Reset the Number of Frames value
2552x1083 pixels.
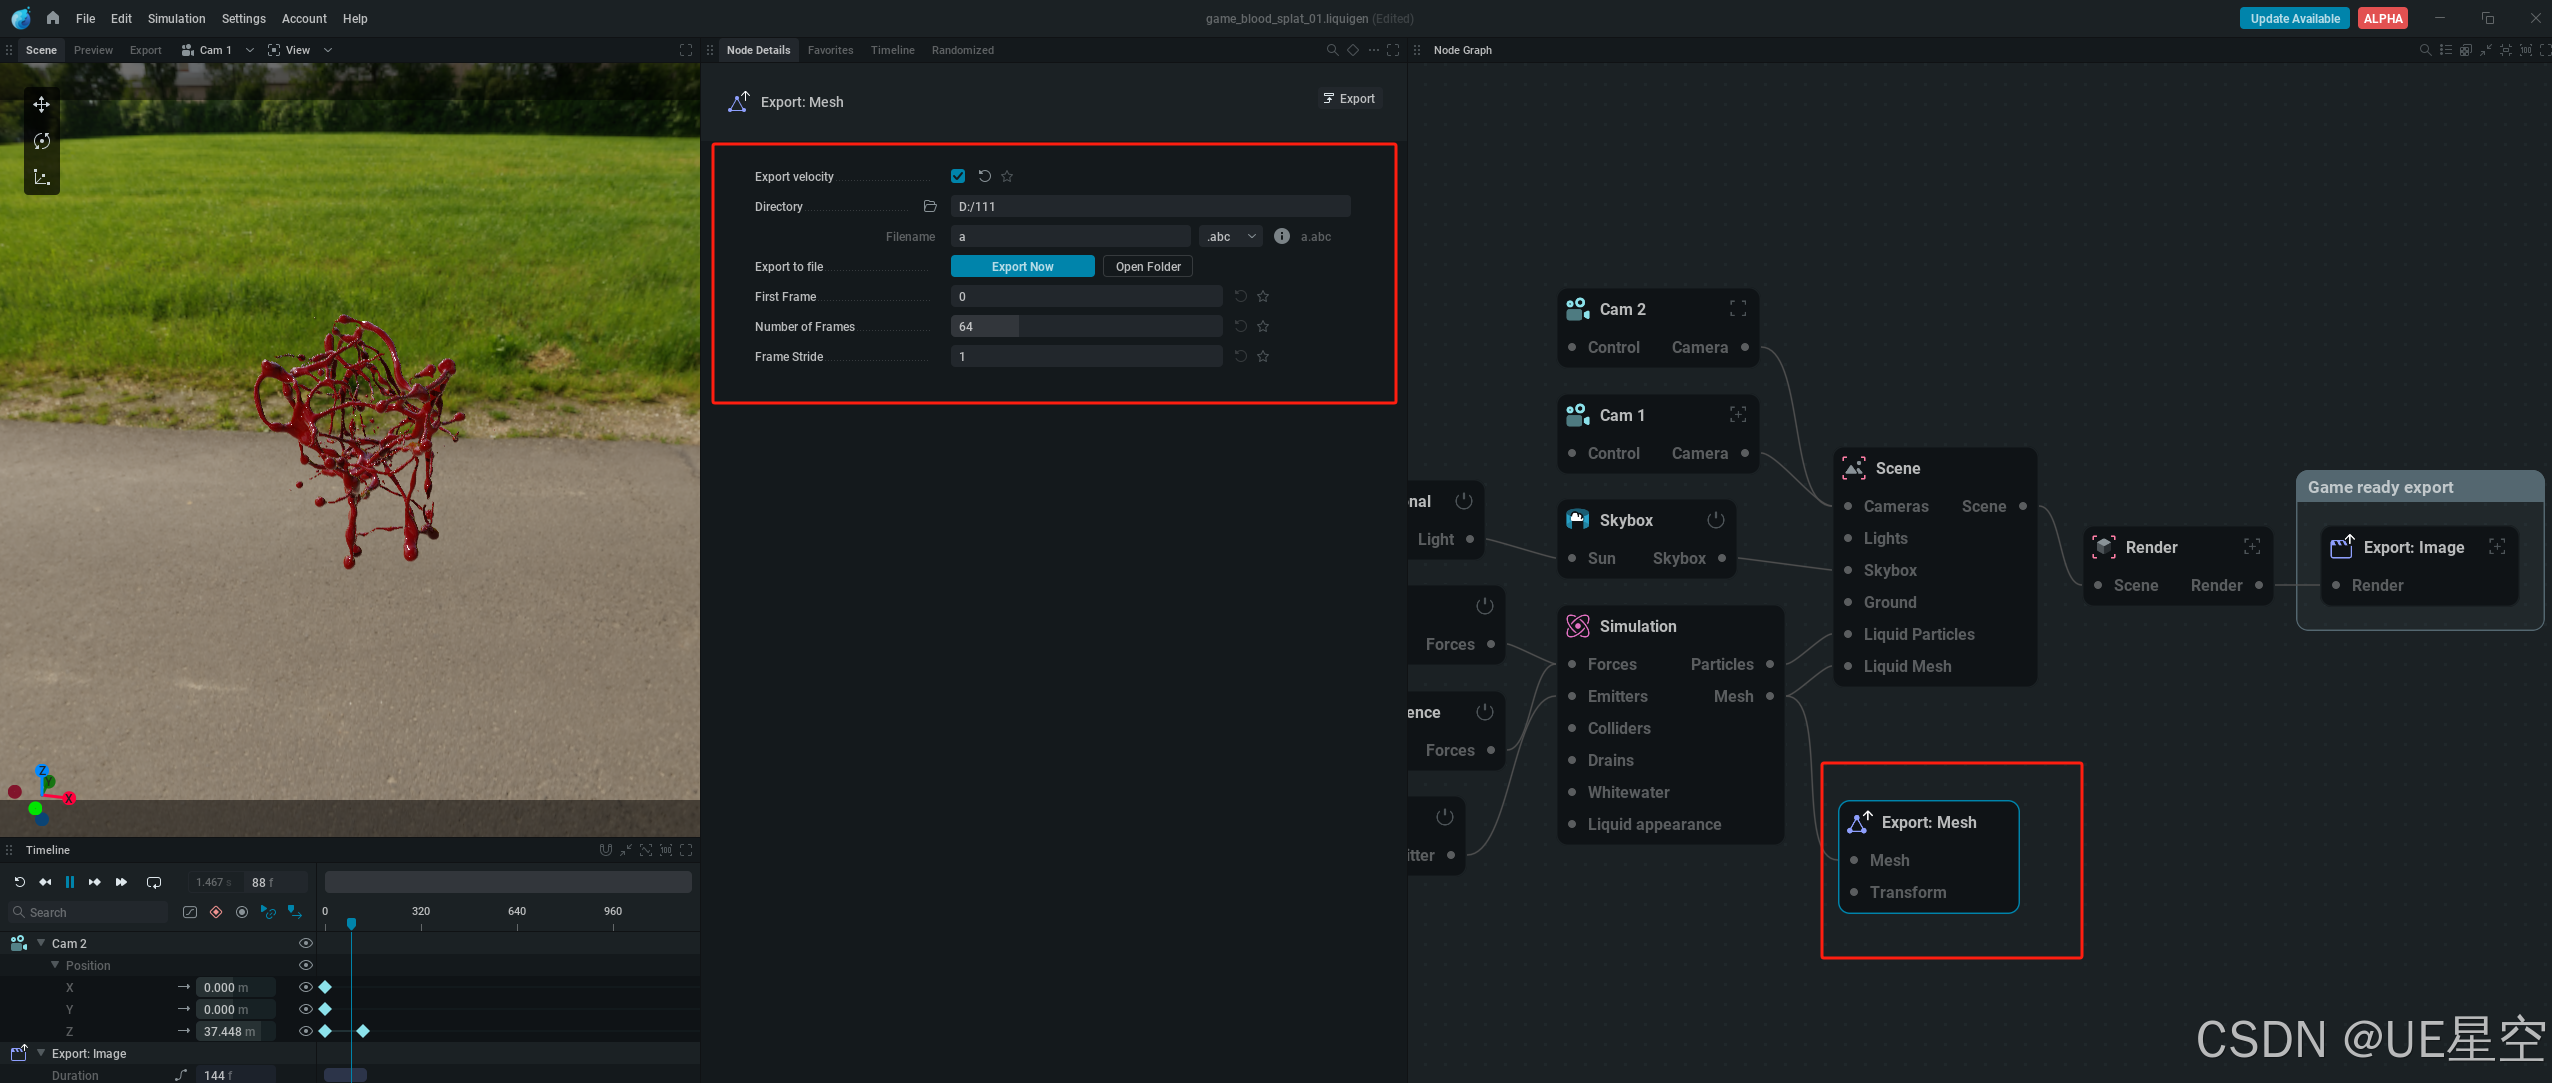click(x=1240, y=326)
